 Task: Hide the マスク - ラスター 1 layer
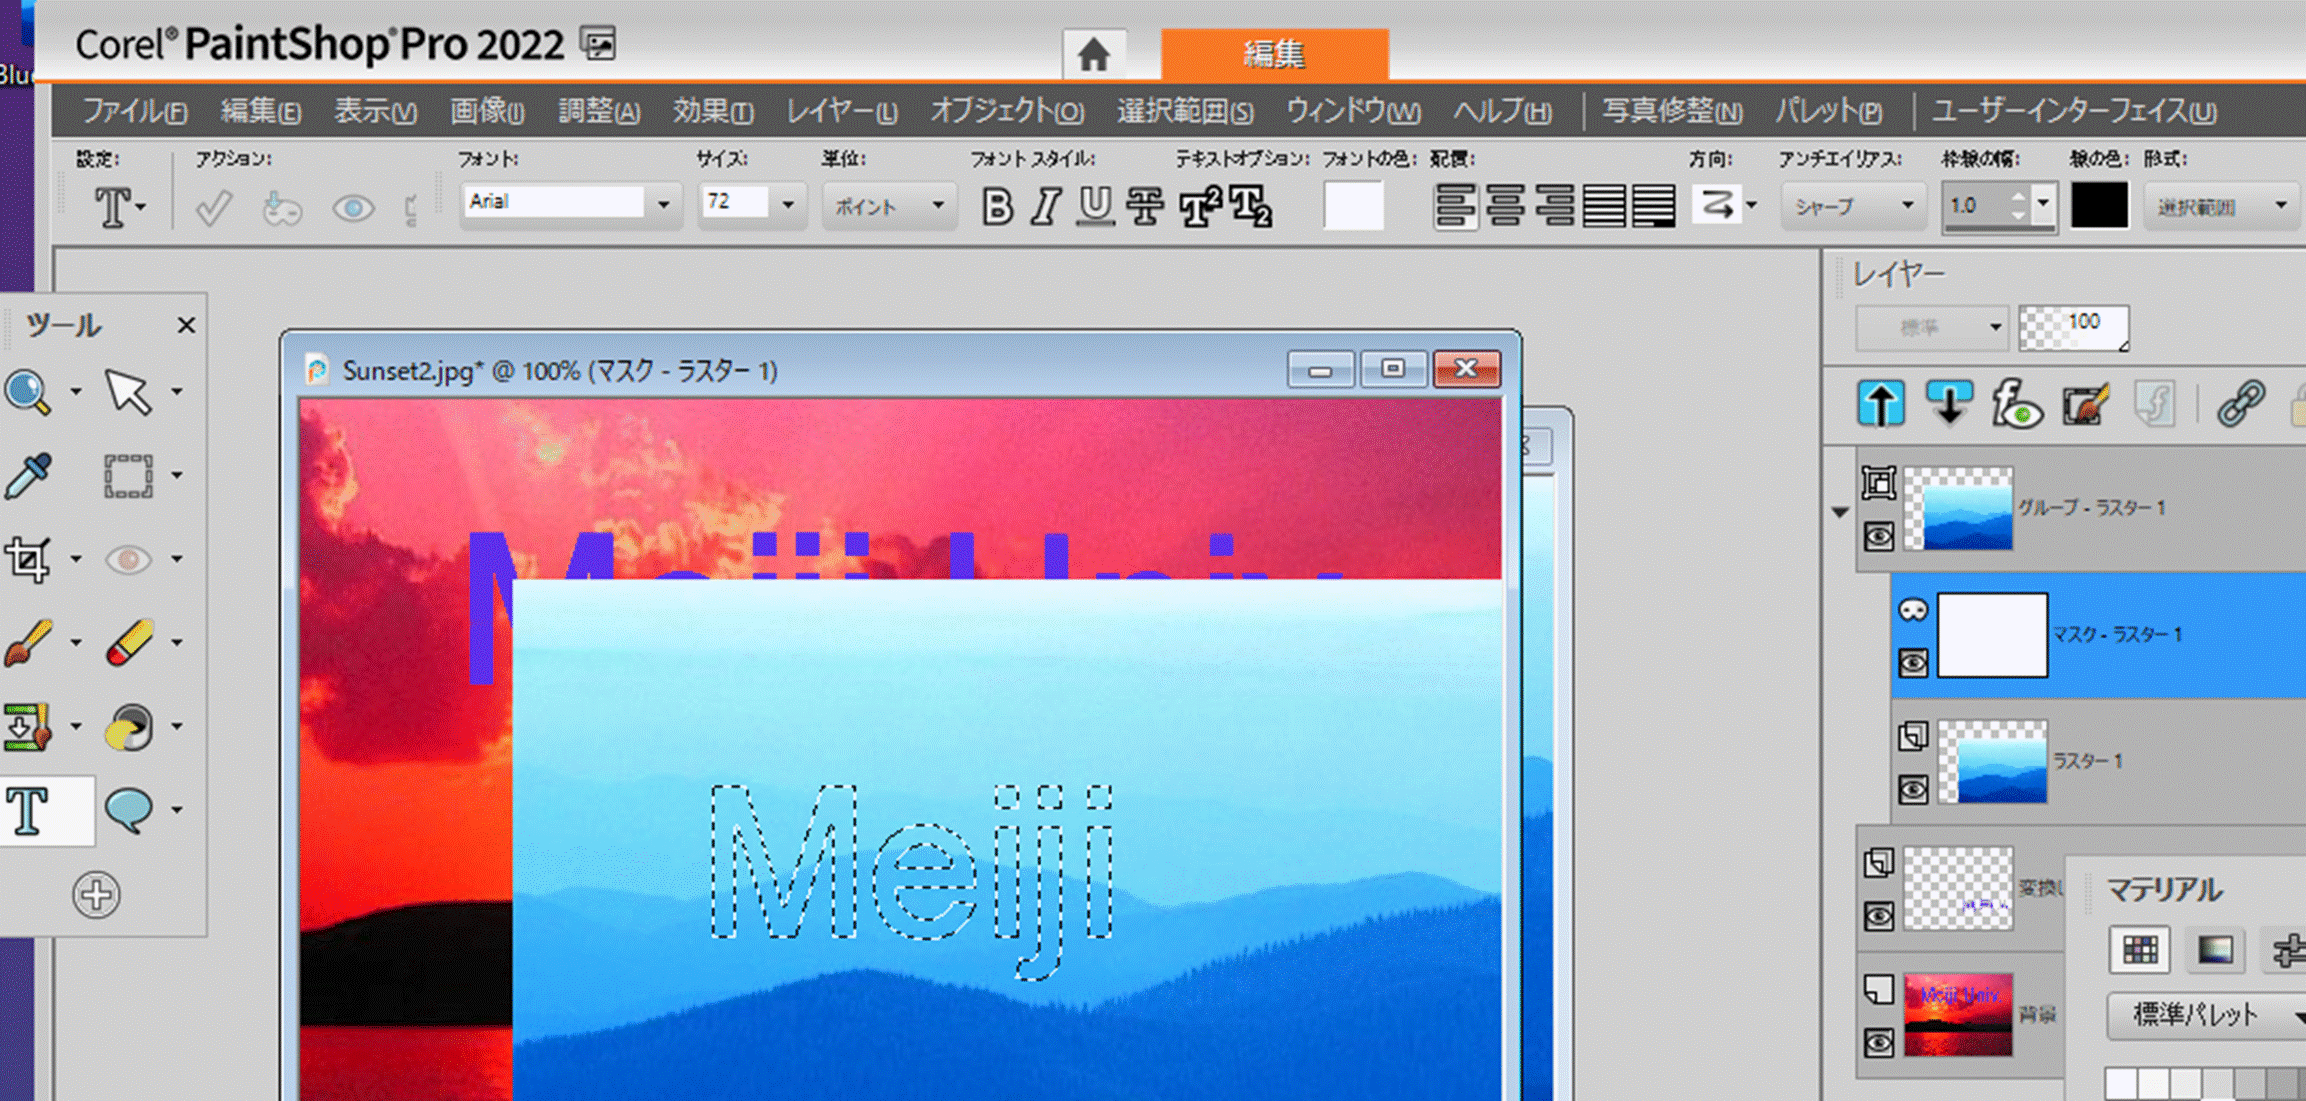click(1913, 663)
